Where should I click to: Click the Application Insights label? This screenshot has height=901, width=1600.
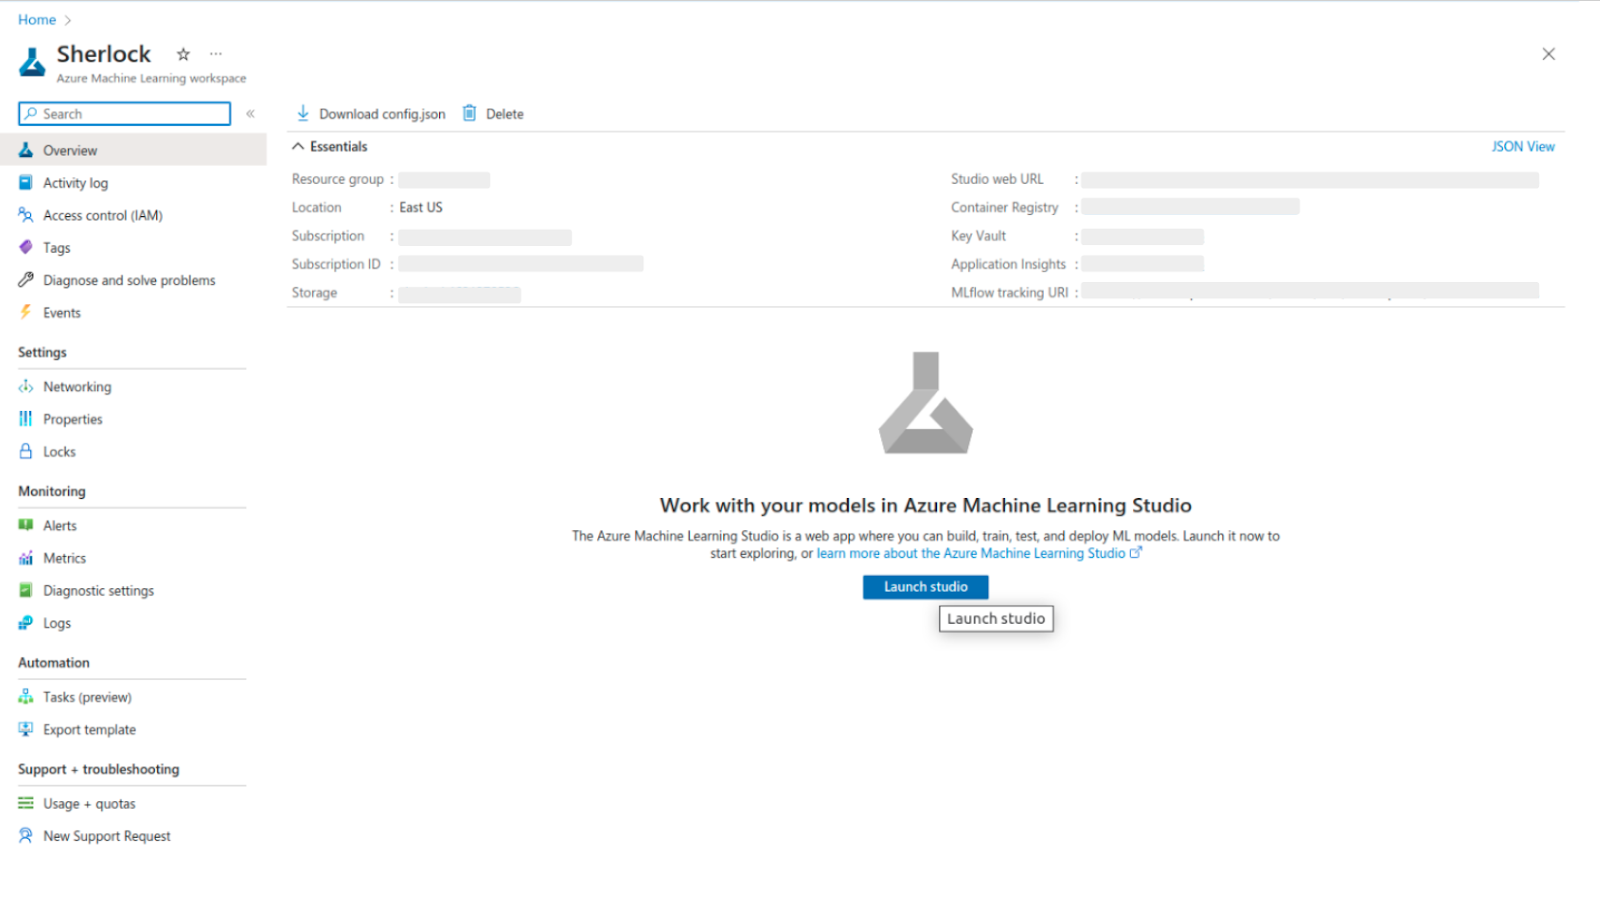tap(1008, 264)
